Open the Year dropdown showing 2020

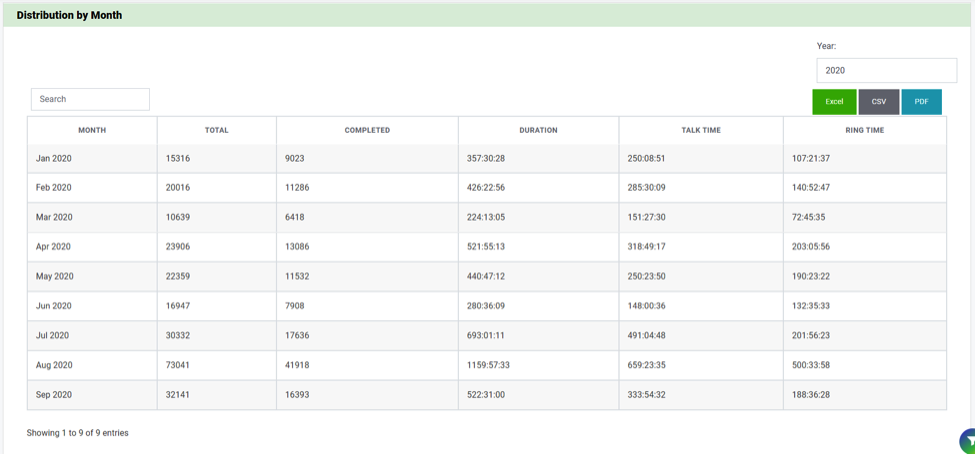point(886,70)
